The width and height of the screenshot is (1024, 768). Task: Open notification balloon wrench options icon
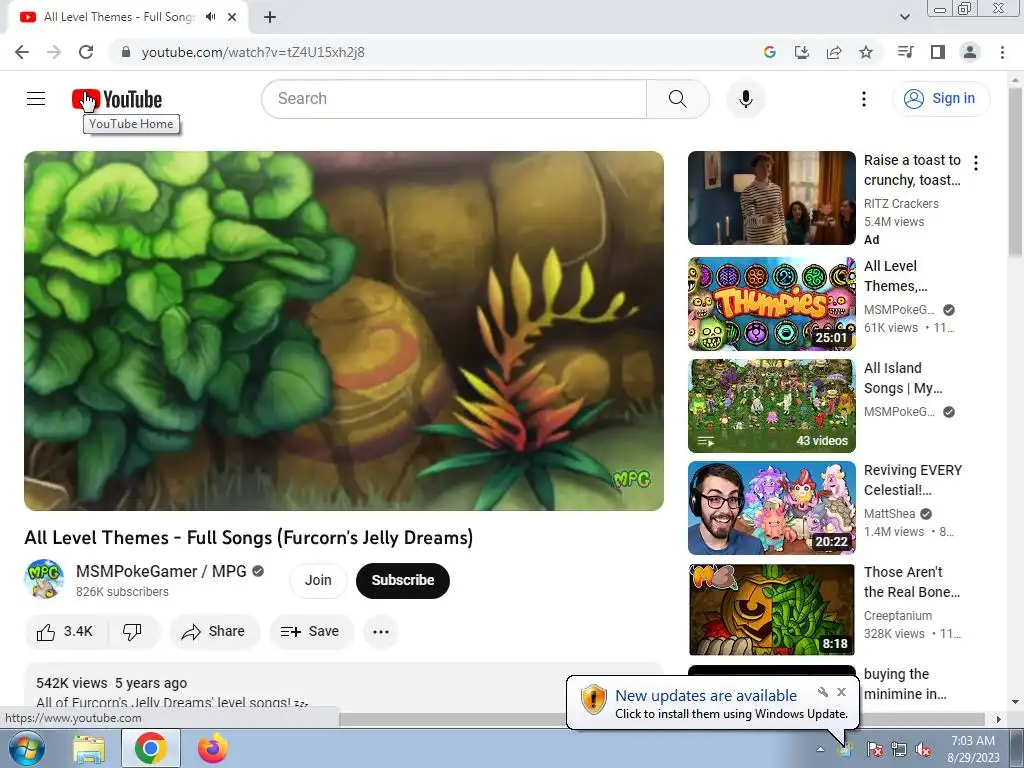[823, 692]
